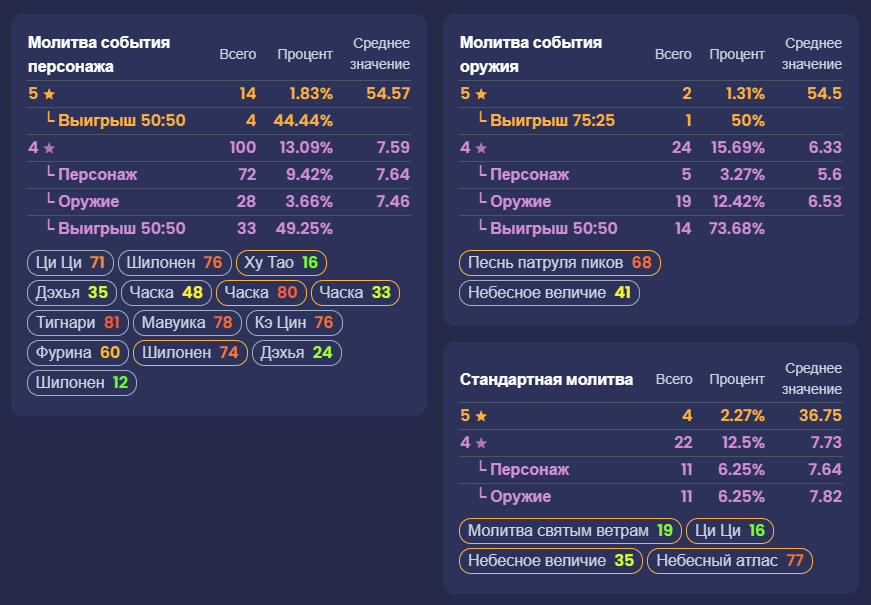This screenshot has height=605, width=871.
Task: Click the 5-star icon in Стандартная молитва
Action: click(x=481, y=416)
